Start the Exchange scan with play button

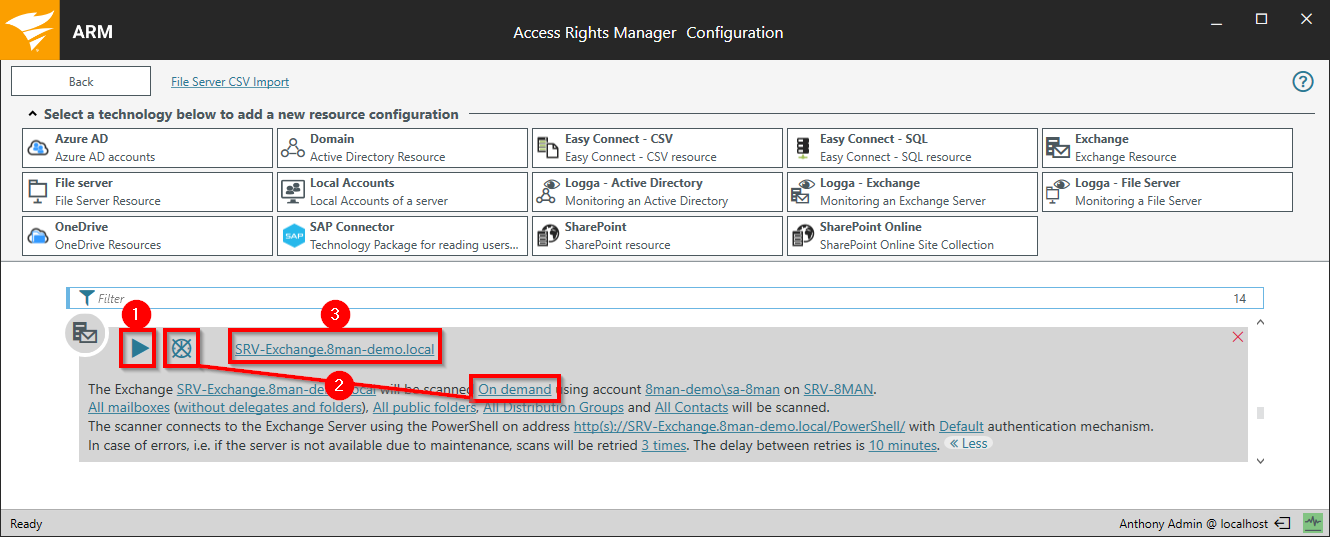[x=139, y=349]
